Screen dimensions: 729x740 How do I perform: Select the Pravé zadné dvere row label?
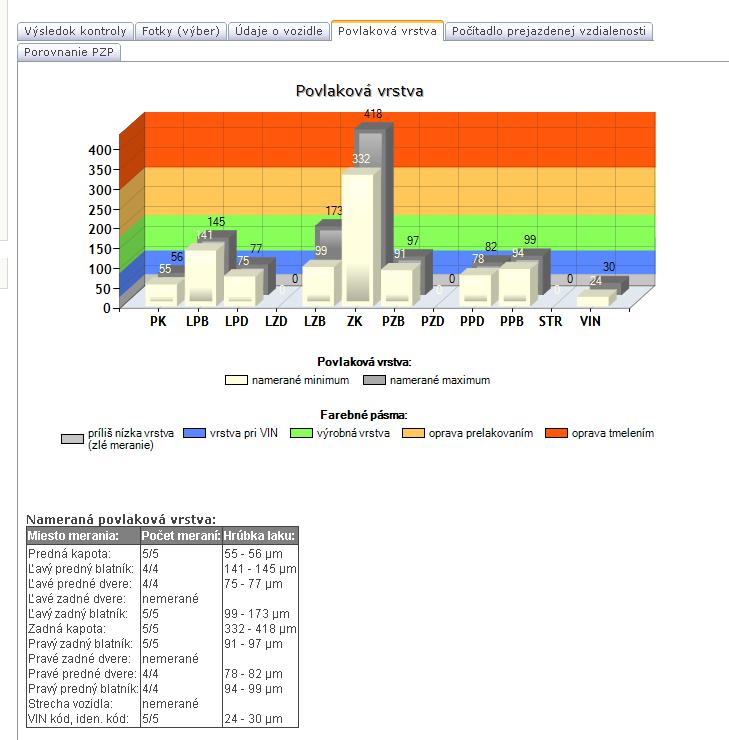coord(79,659)
